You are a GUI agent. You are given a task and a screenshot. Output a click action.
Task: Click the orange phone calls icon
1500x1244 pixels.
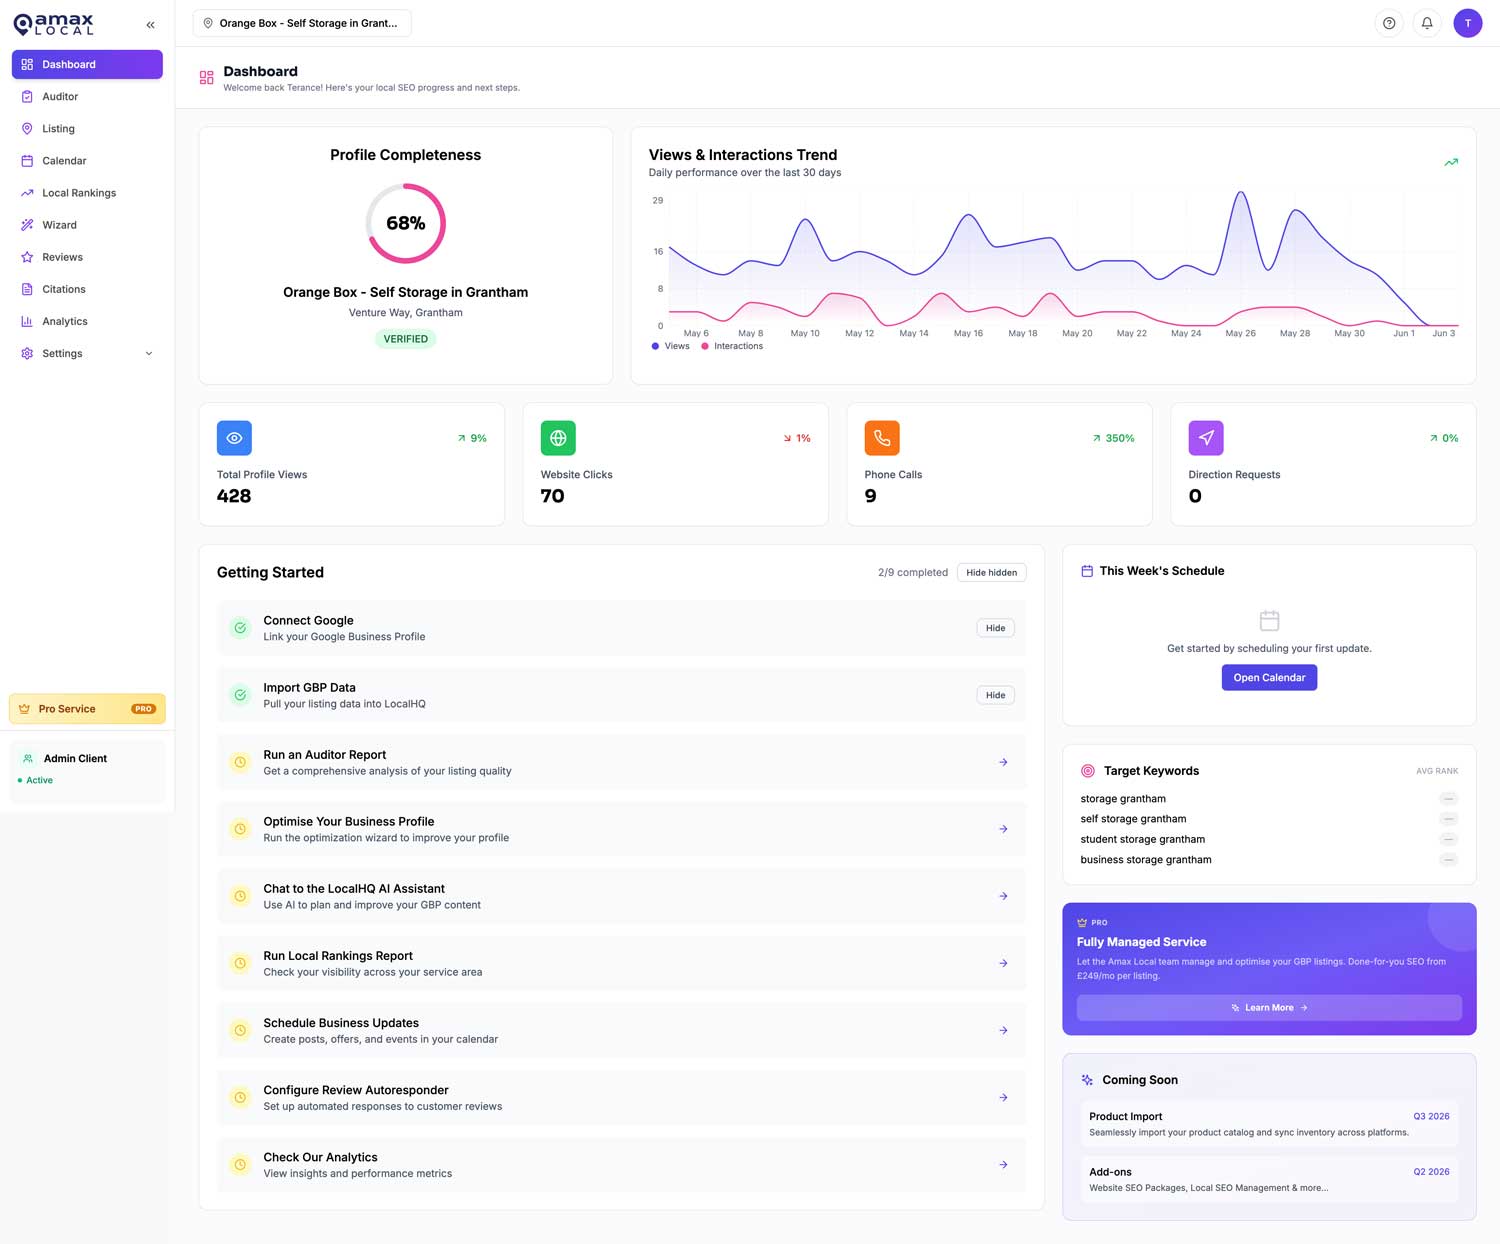point(882,438)
